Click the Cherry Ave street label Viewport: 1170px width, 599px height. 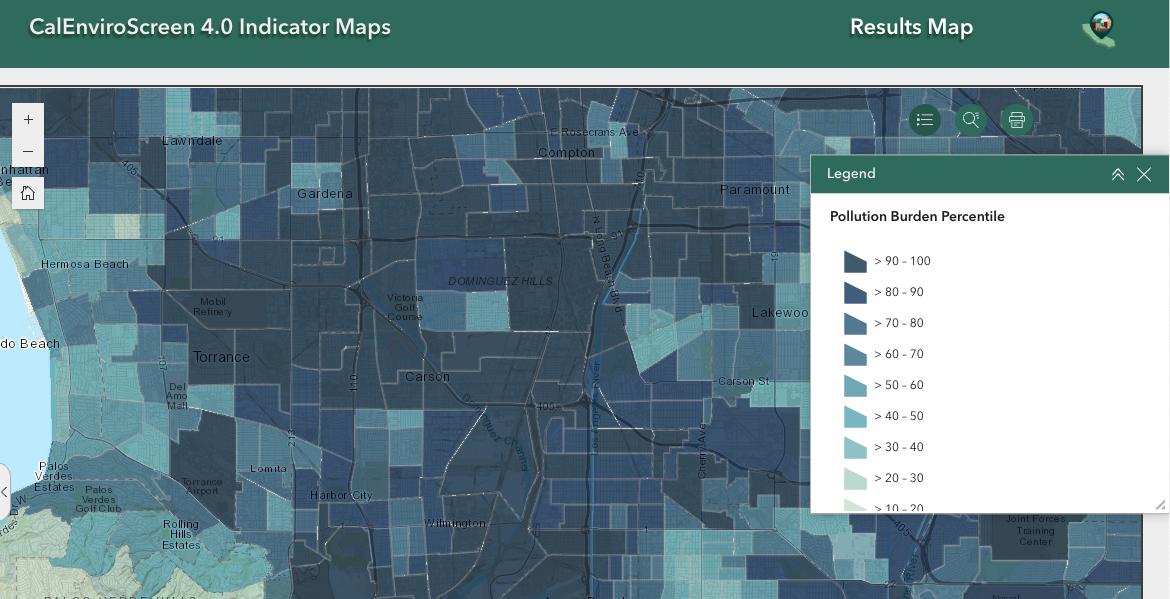pos(701,451)
